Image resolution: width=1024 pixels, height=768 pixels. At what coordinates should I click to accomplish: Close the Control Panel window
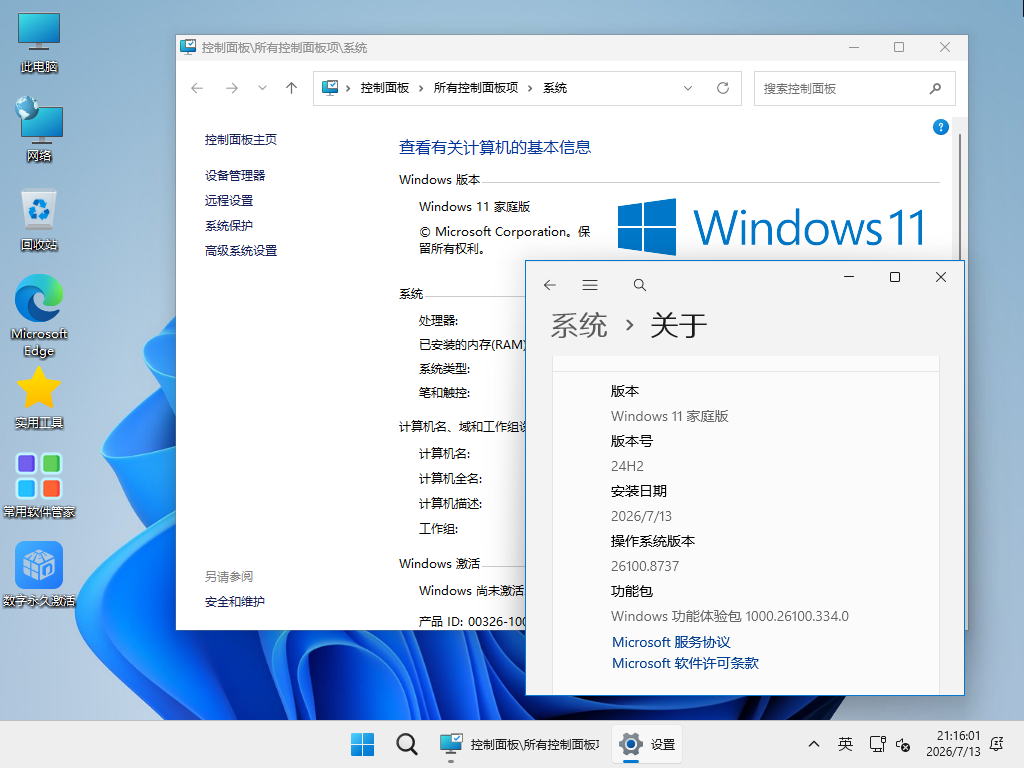click(x=944, y=47)
